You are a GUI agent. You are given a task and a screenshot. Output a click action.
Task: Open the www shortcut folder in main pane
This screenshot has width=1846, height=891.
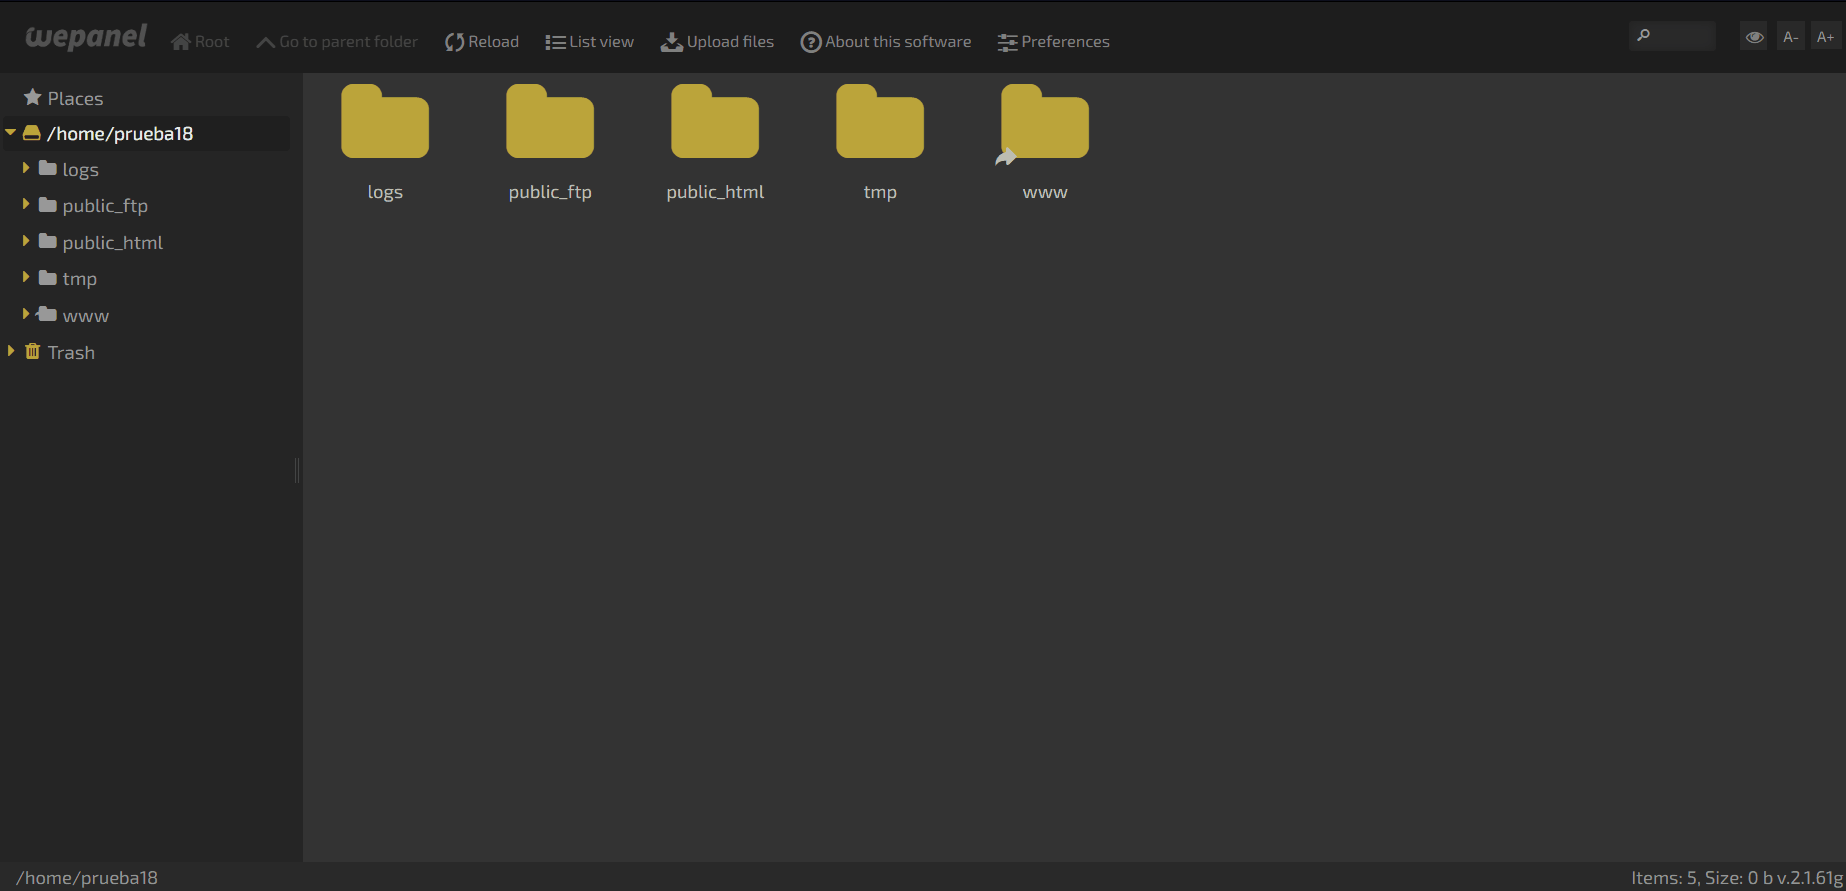coord(1044,123)
